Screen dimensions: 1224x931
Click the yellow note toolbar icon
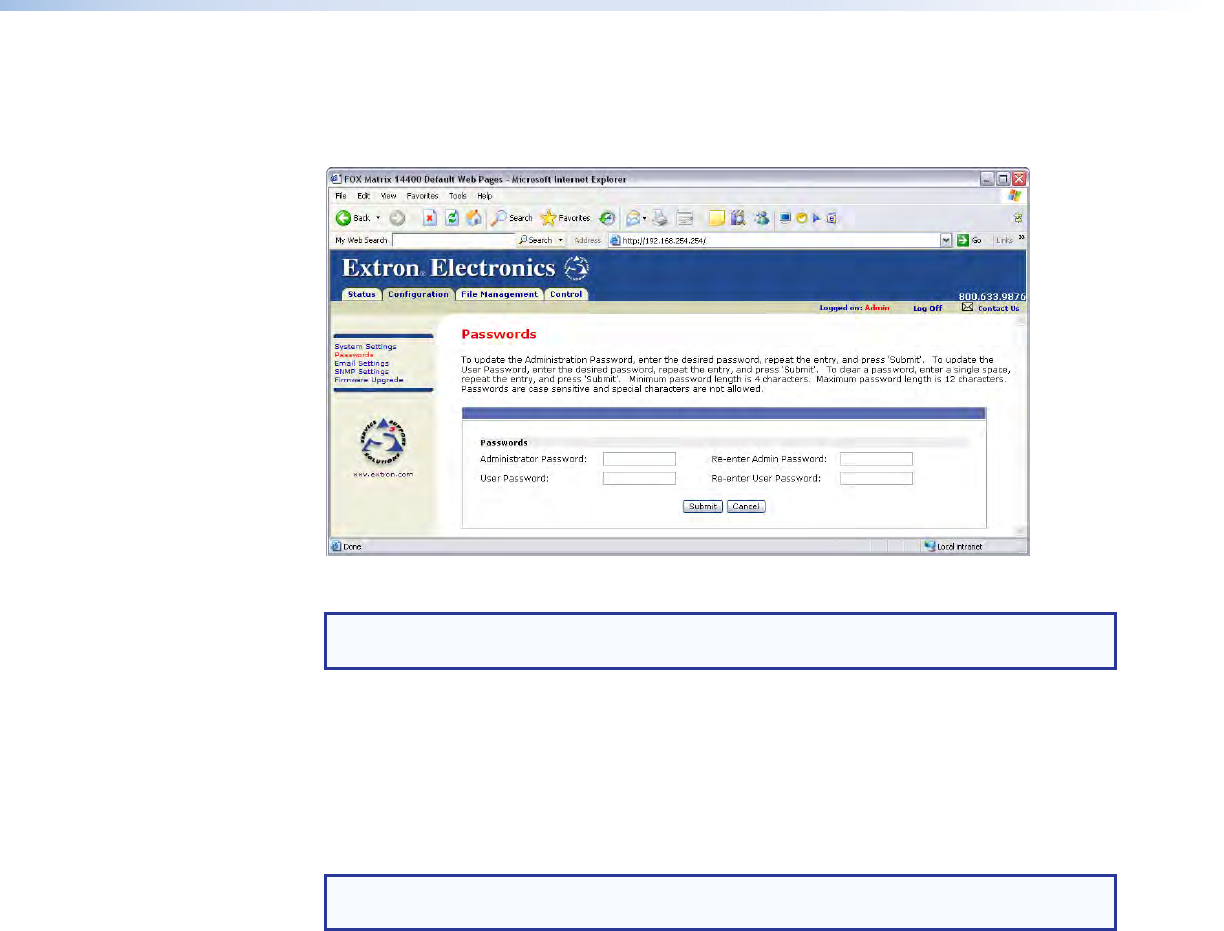pyautogui.click(x=716, y=217)
